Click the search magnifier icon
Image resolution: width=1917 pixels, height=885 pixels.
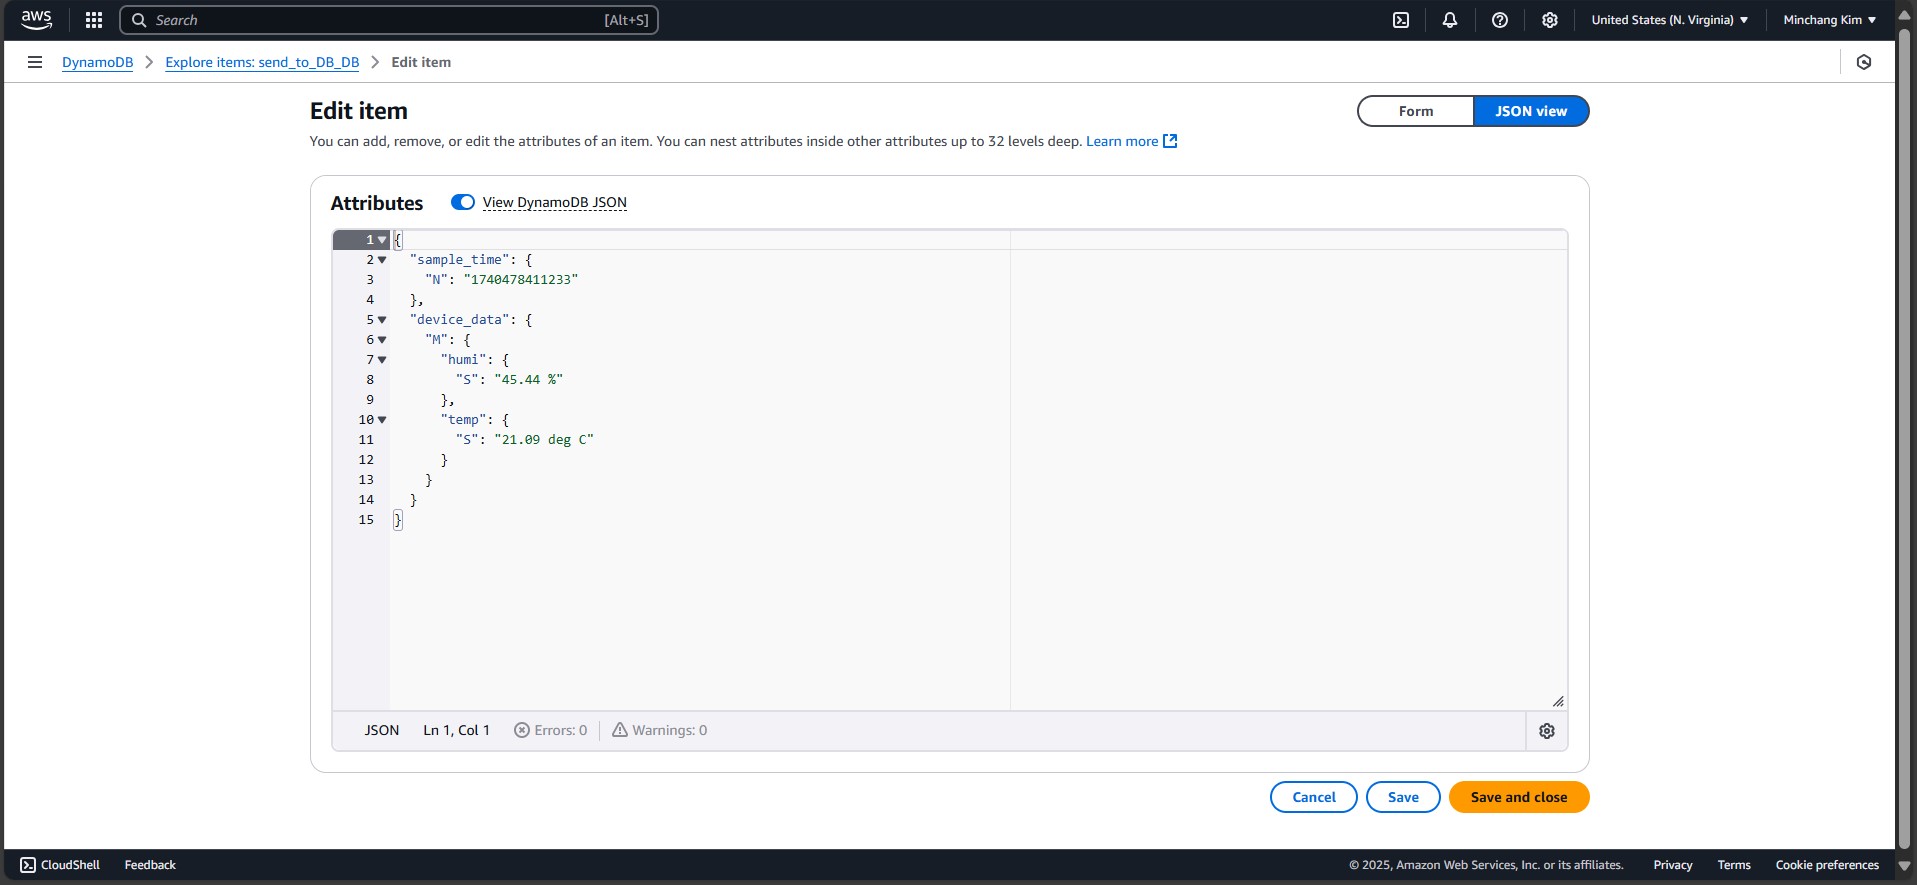pyautogui.click(x=139, y=20)
